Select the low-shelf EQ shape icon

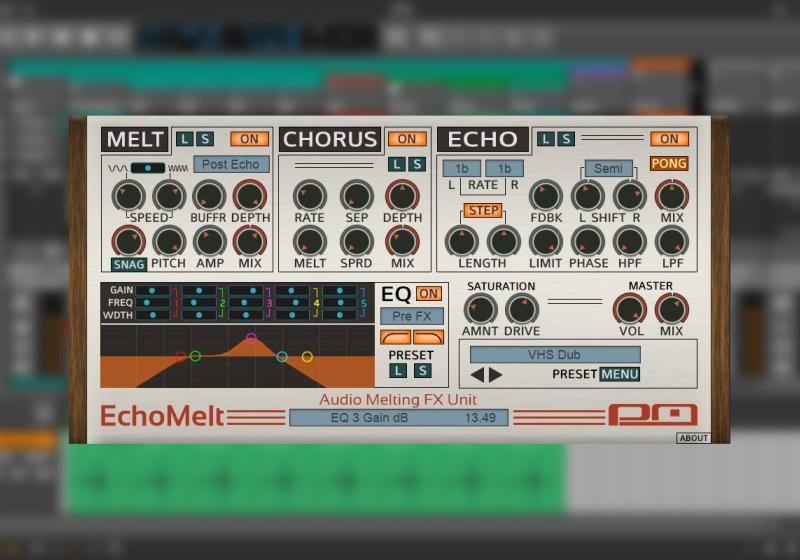395,337
